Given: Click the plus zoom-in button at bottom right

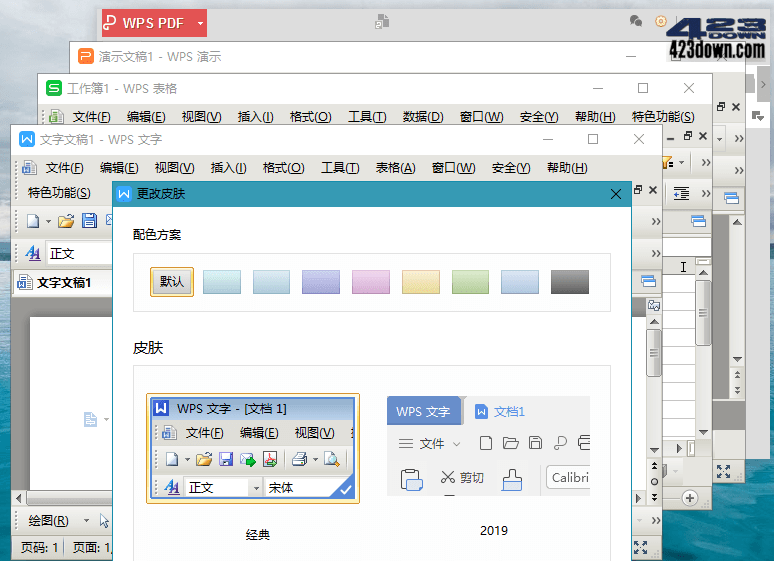Looking at the screenshot, I should [x=690, y=498].
